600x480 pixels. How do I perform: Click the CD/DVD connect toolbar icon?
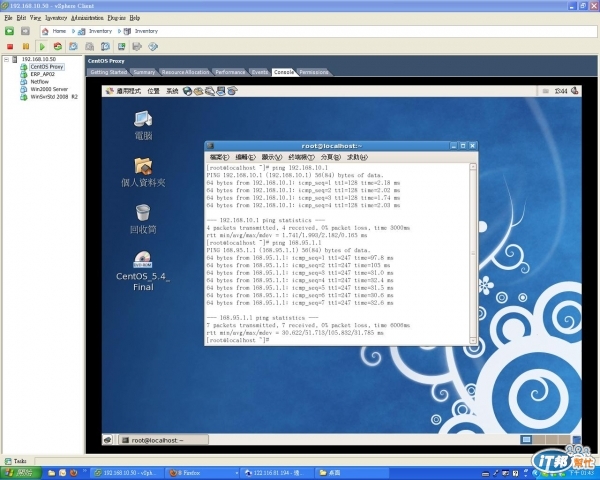pyautogui.click(x=153, y=47)
